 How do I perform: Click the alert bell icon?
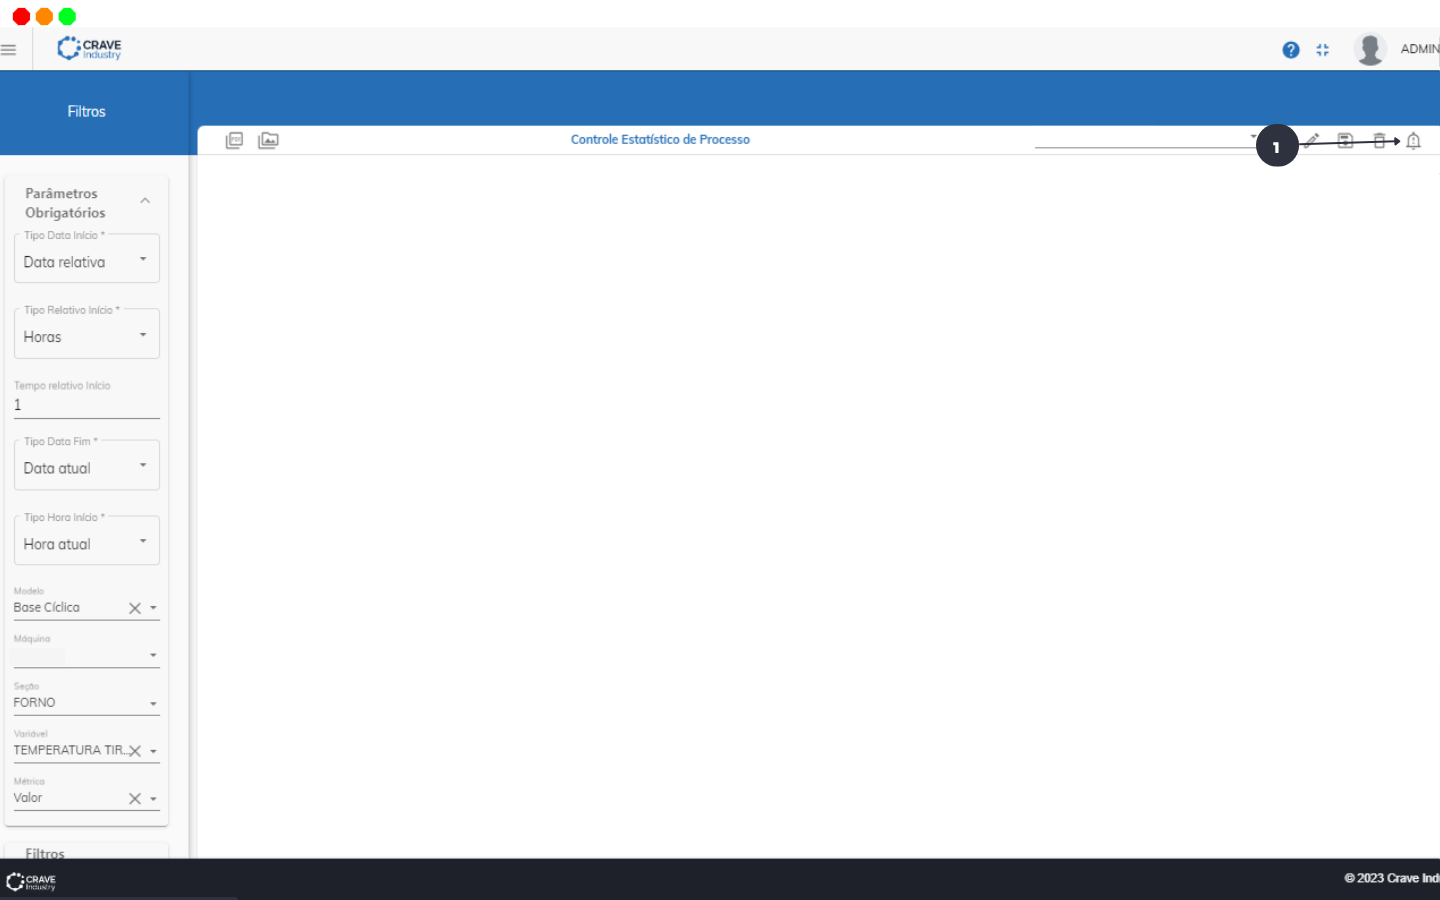tap(1413, 141)
